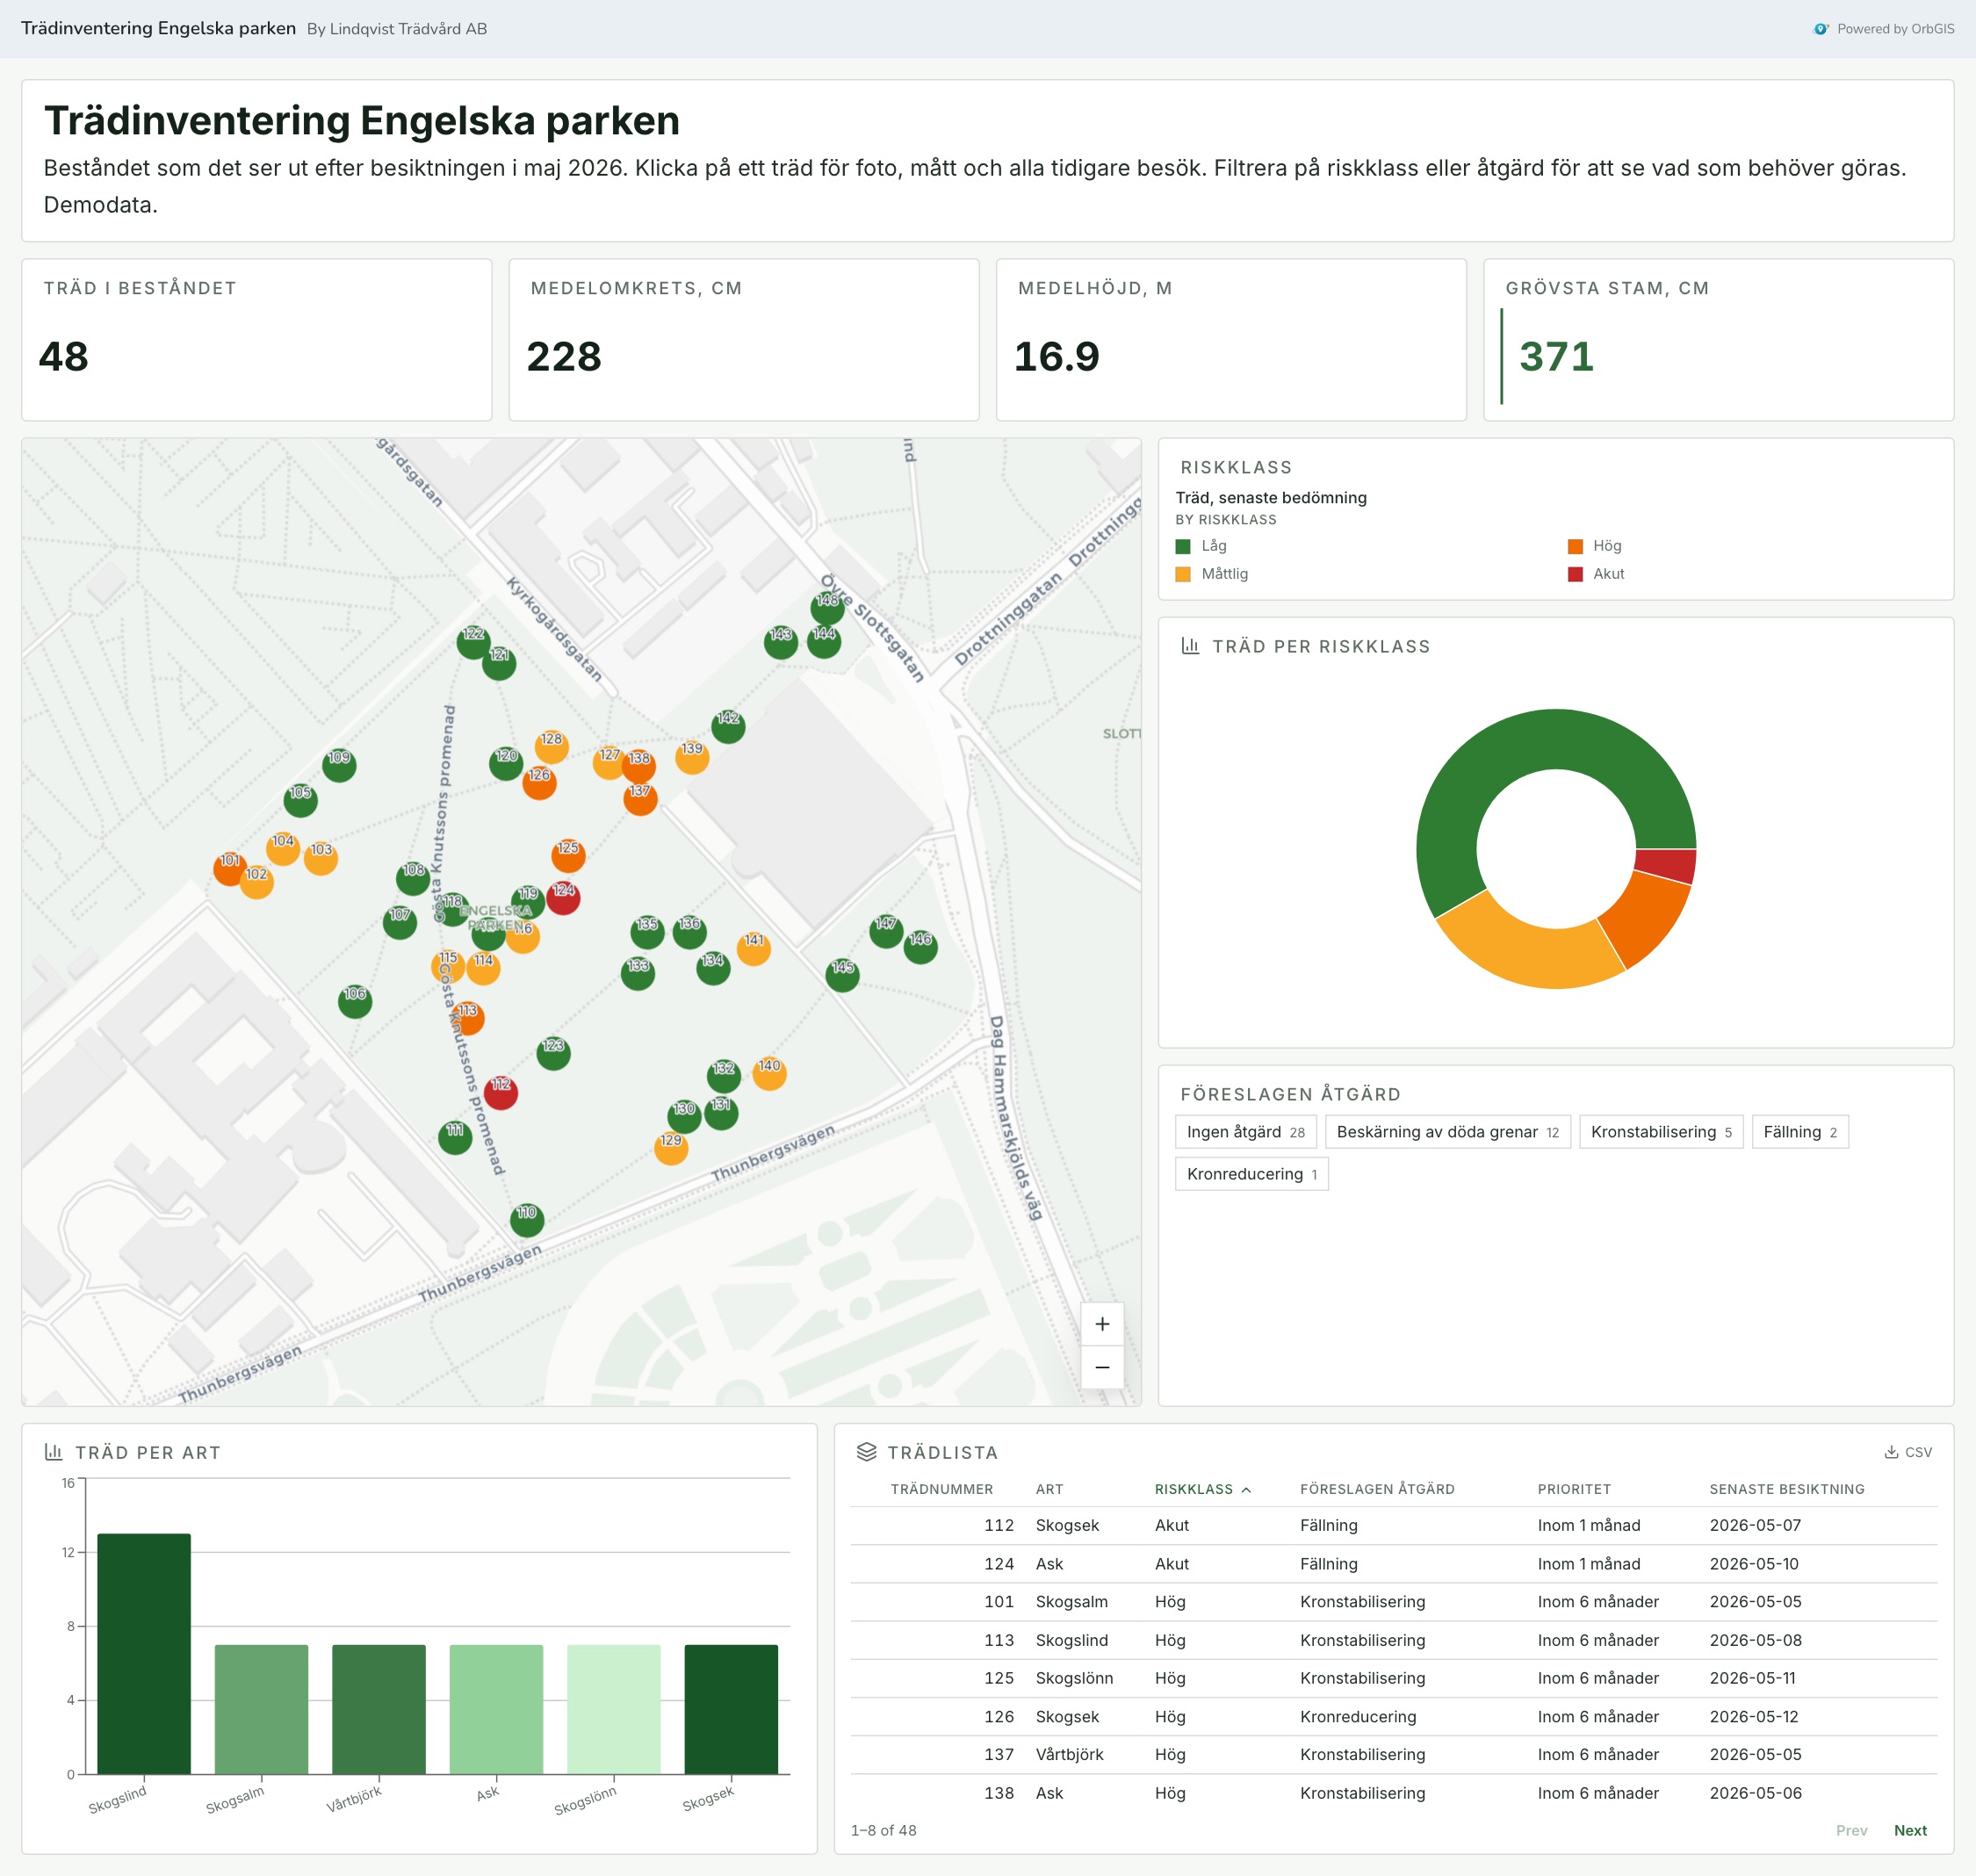This screenshot has width=1976, height=1876.
Task: Select tree marker 145 on the map
Action: [843, 974]
